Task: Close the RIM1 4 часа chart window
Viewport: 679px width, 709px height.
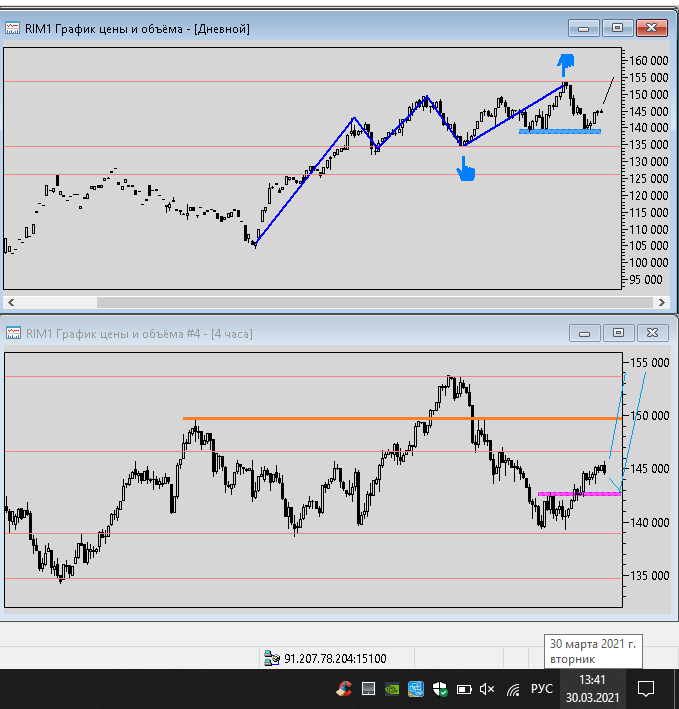Action: click(652, 333)
